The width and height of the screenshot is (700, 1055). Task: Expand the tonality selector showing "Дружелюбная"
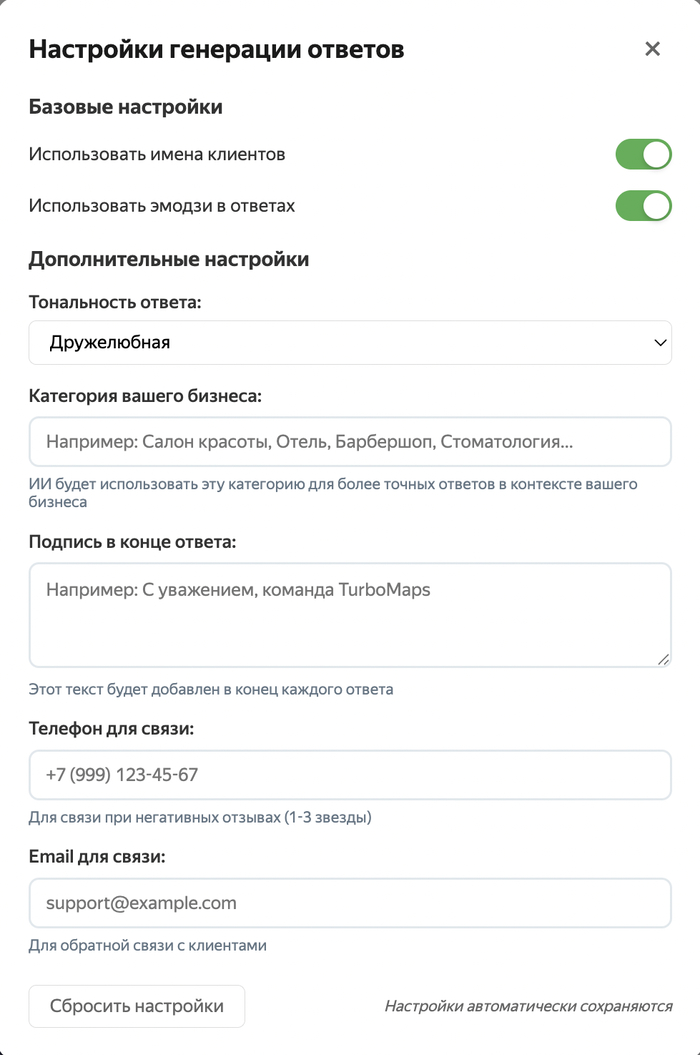[x=350, y=342]
